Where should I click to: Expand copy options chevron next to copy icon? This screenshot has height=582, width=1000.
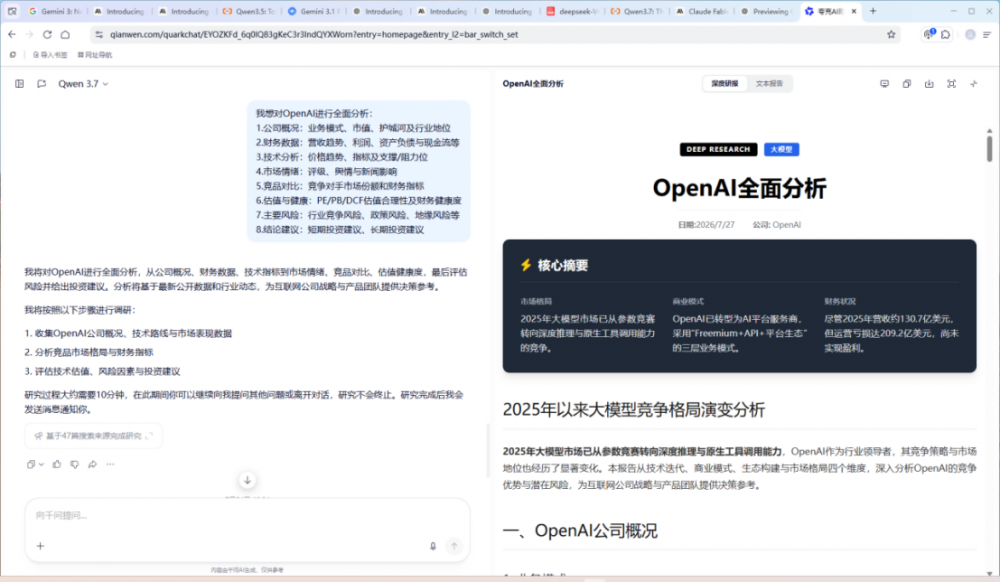click(41, 464)
